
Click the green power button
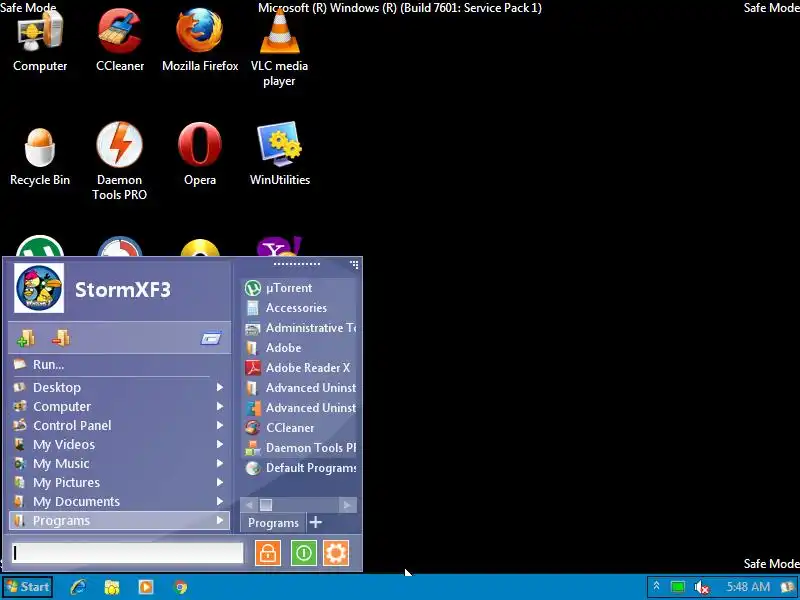pyautogui.click(x=304, y=553)
